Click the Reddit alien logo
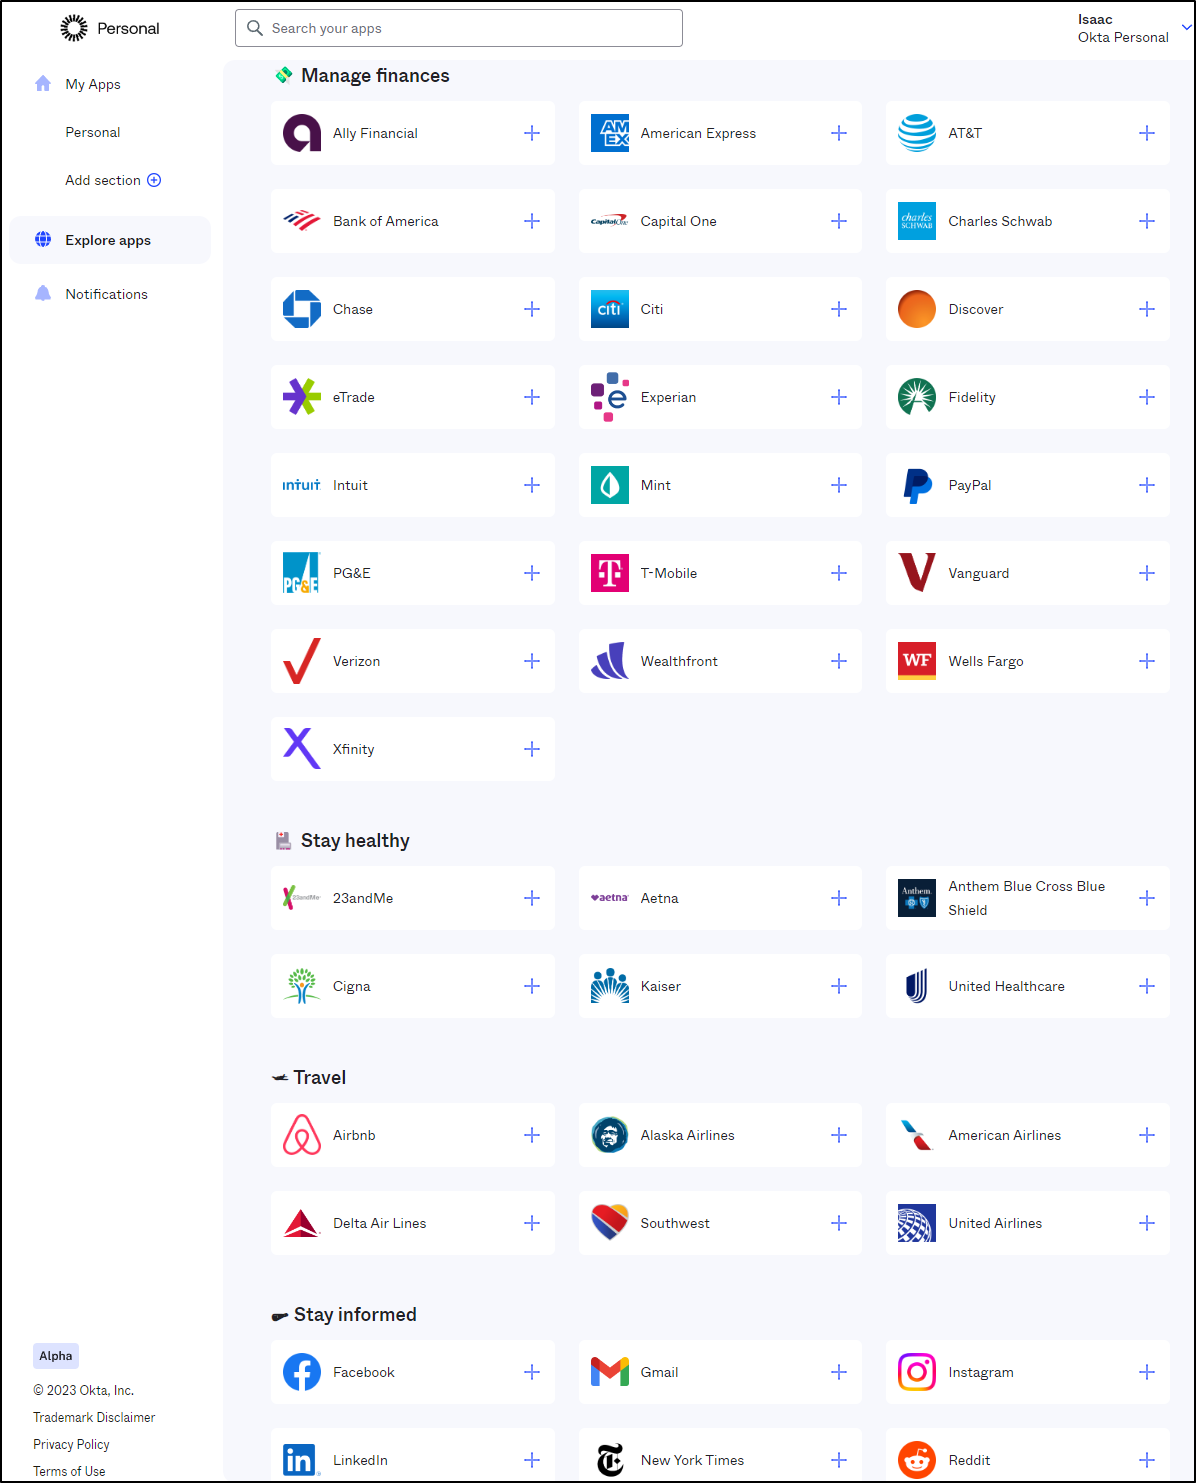This screenshot has height=1483, width=1196. 917,1460
